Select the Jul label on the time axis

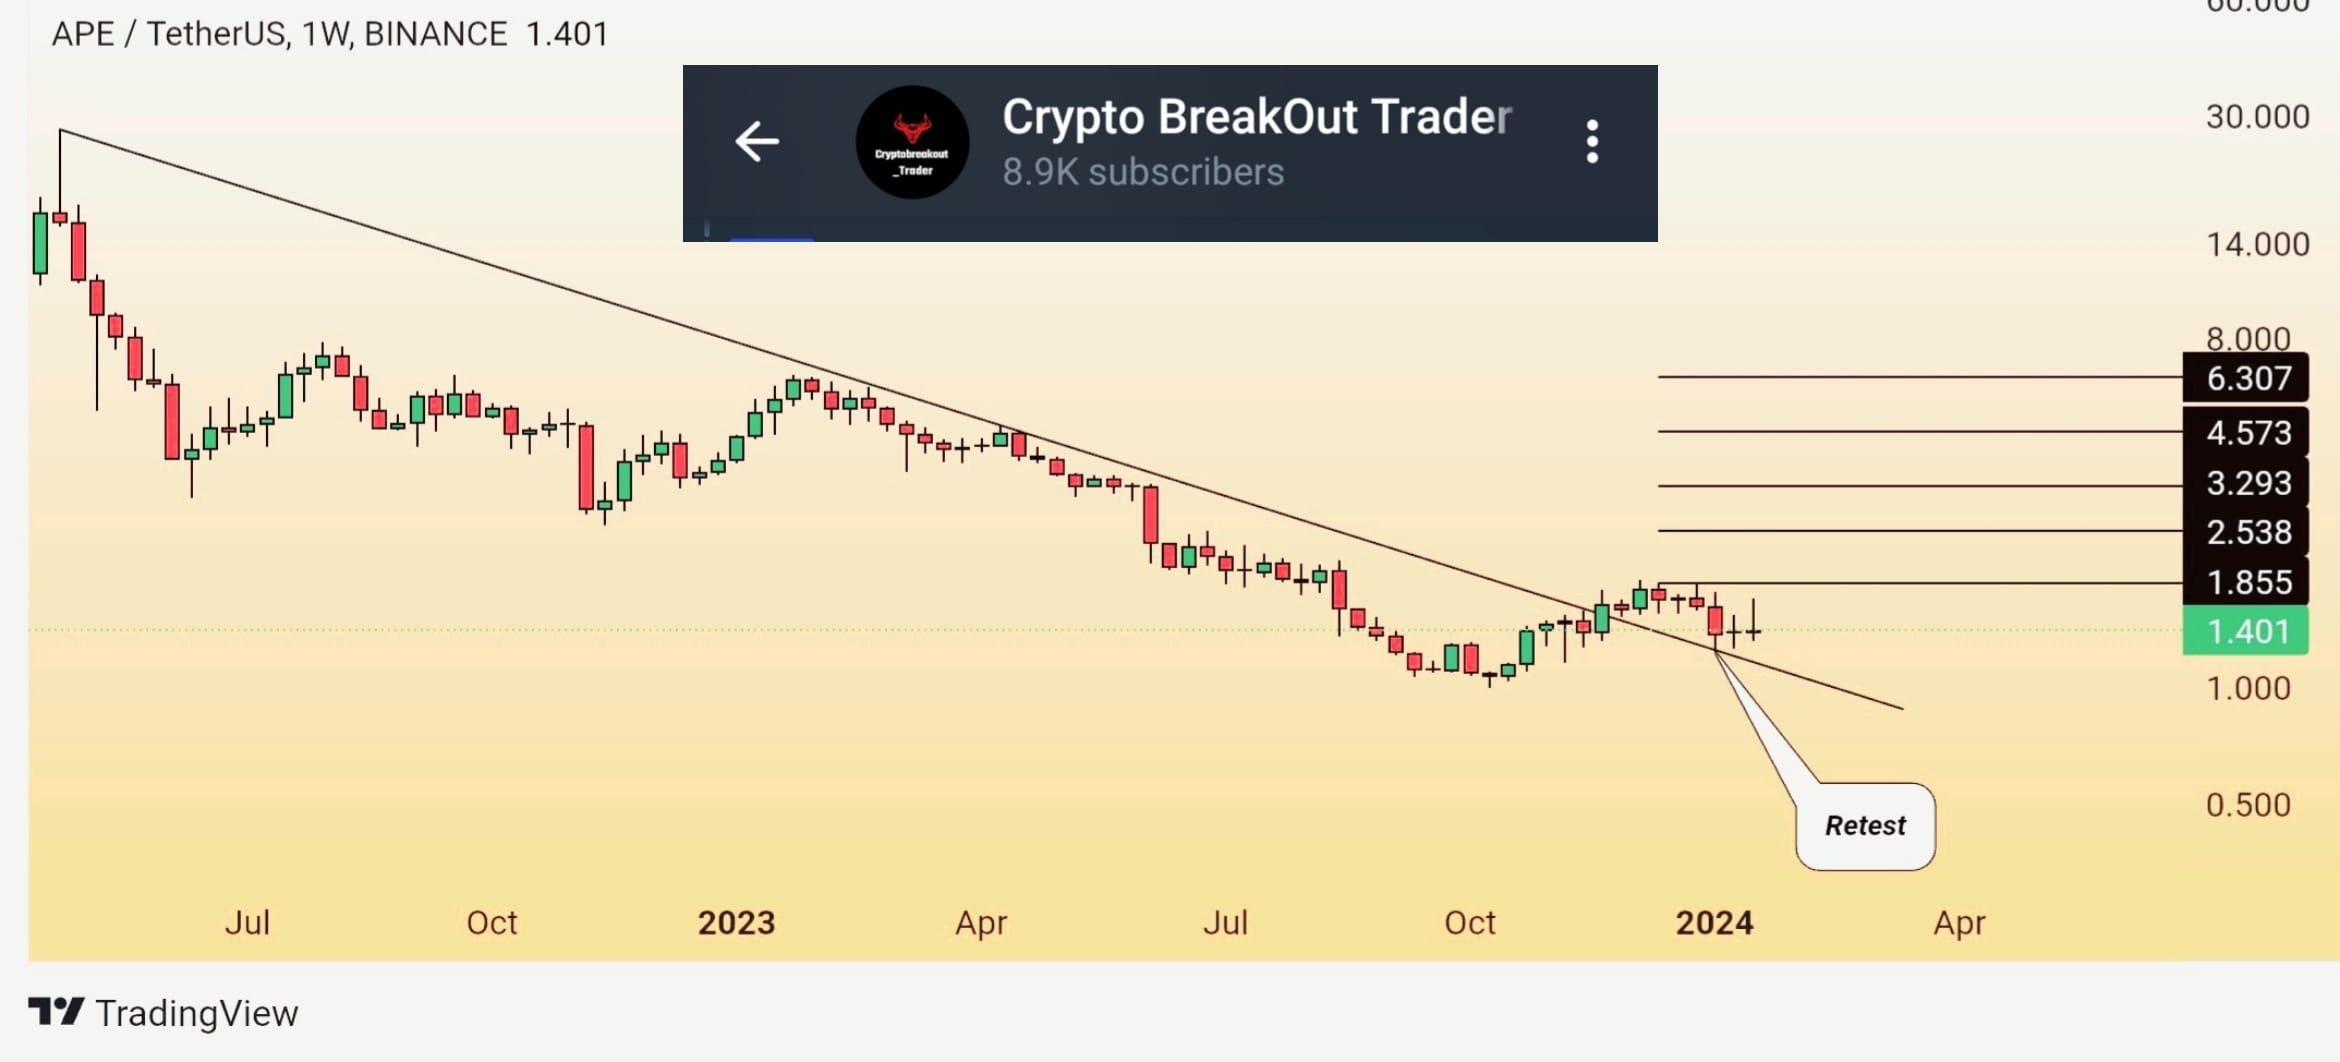point(248,923)
